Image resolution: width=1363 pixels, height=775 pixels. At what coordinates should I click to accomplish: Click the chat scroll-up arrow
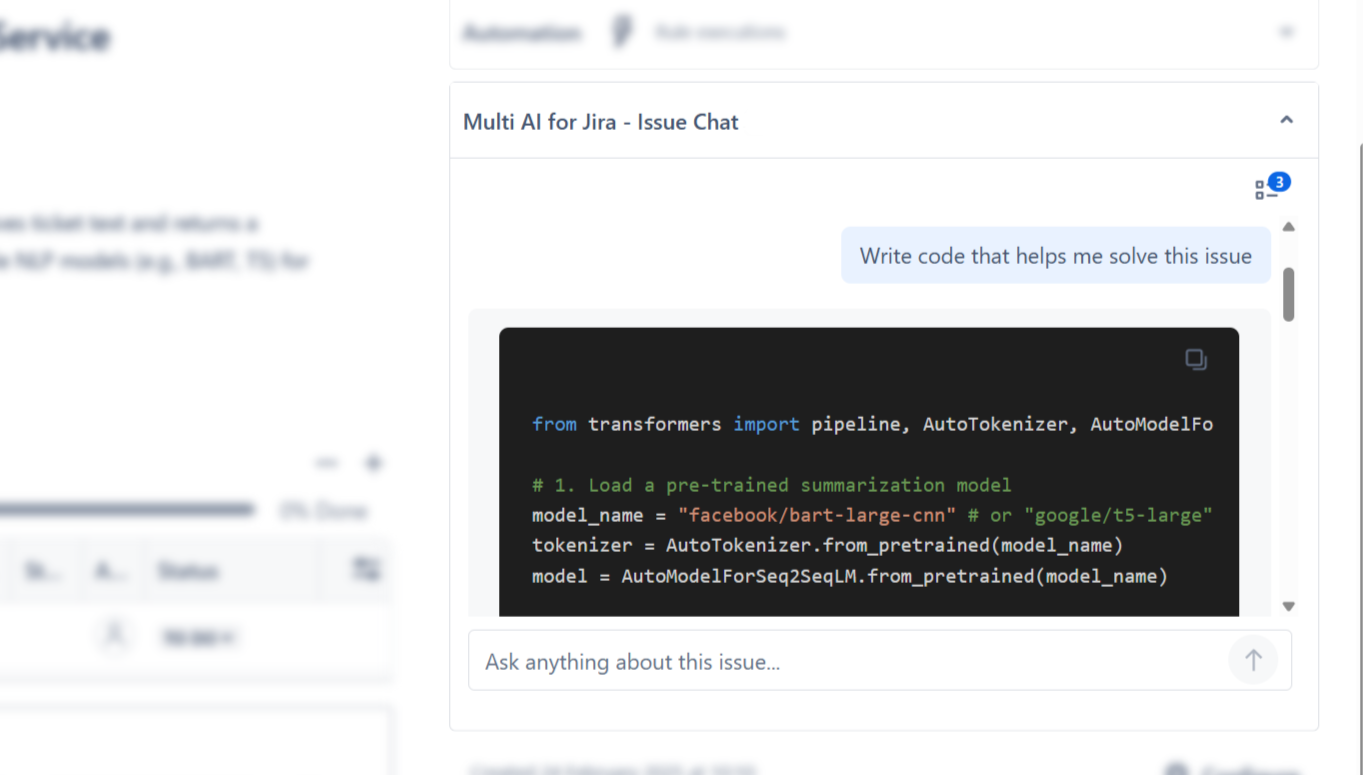click(x=1288, y=227)
